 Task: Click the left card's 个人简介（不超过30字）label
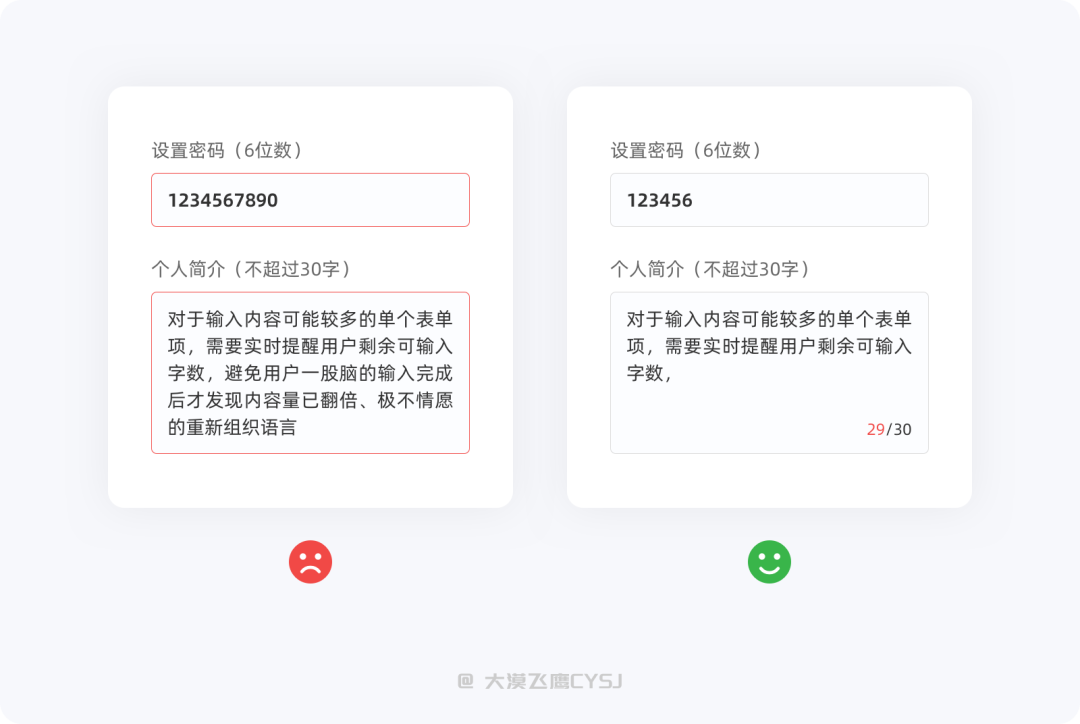251,269
